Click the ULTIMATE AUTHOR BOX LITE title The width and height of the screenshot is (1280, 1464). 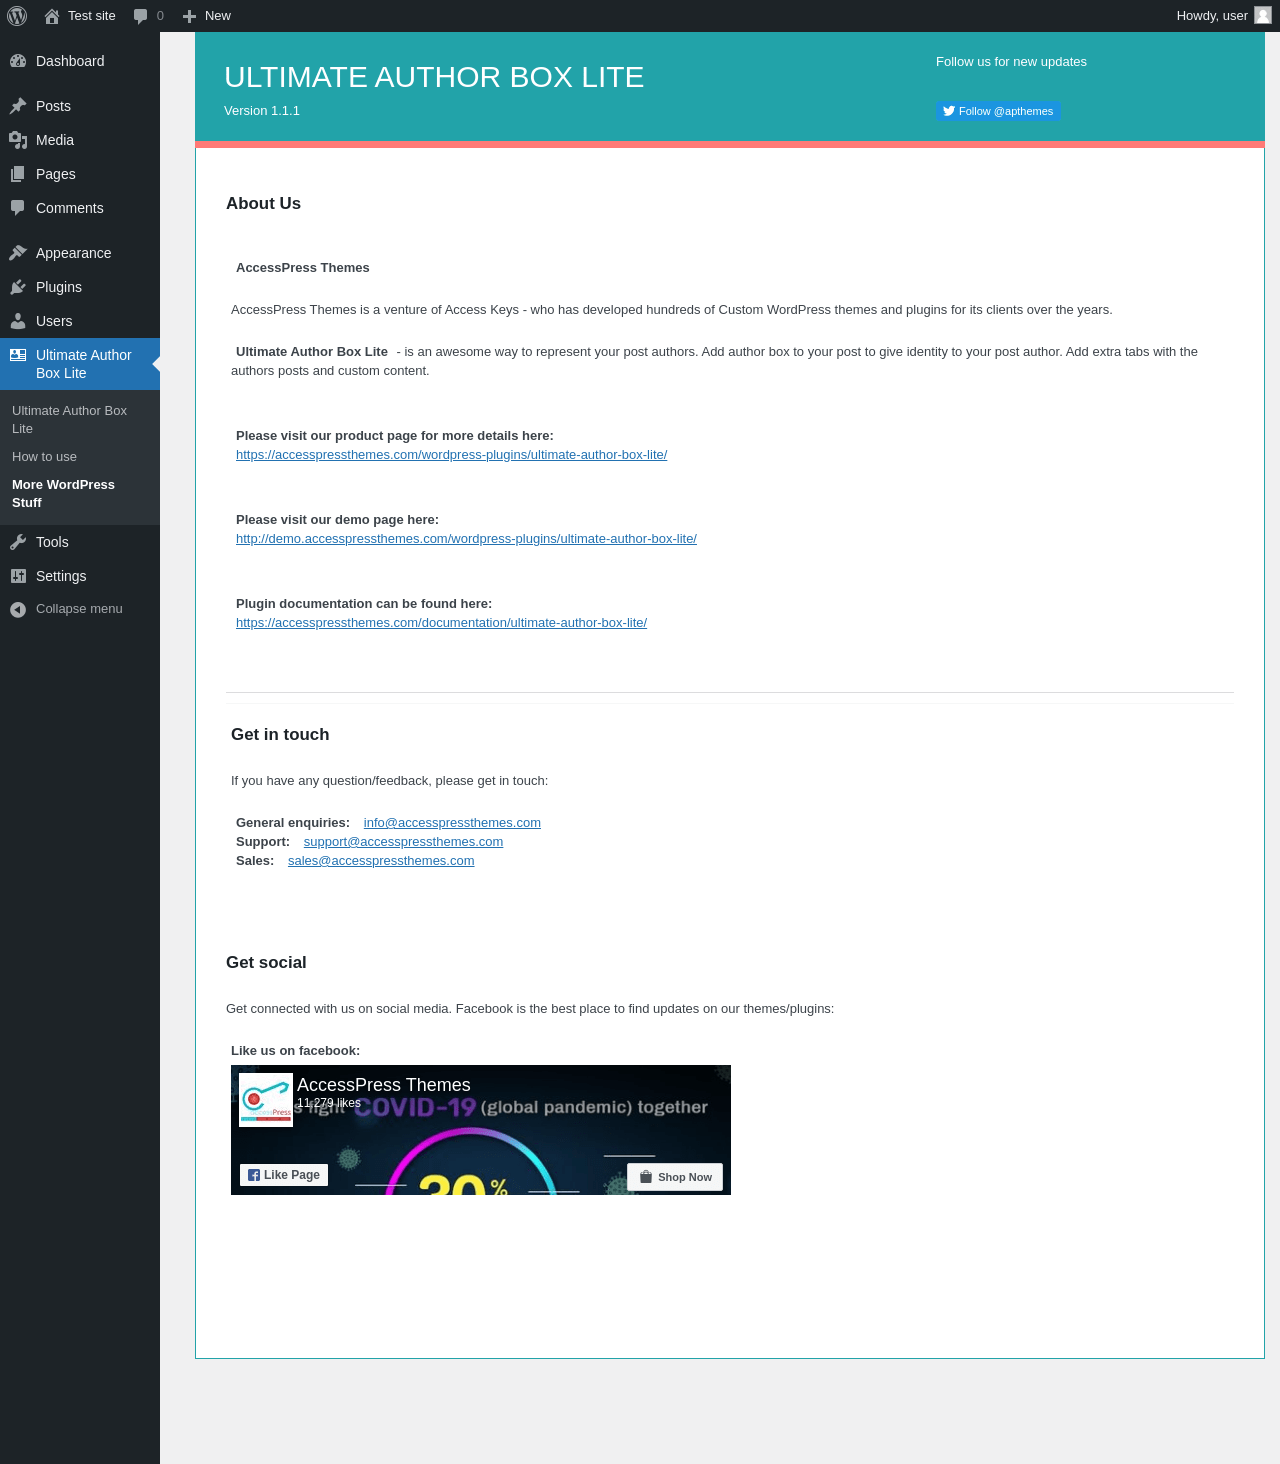[x=434, y=77]
